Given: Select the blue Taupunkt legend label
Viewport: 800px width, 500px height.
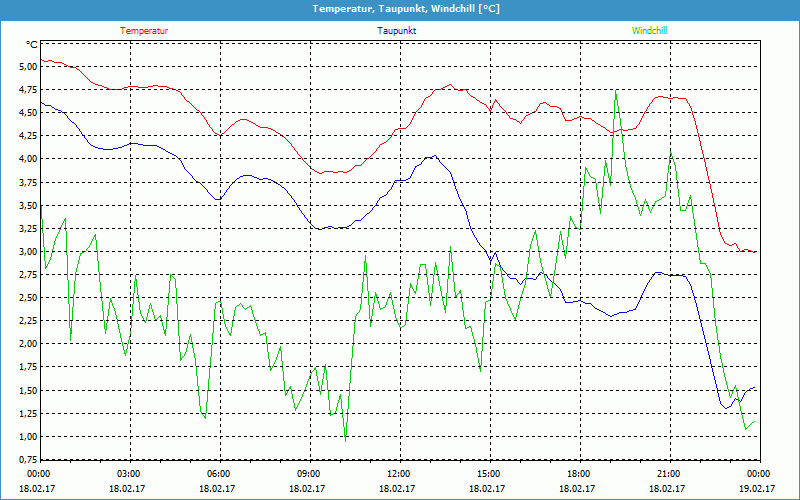Looking at the screenshot, I should 397,31.
